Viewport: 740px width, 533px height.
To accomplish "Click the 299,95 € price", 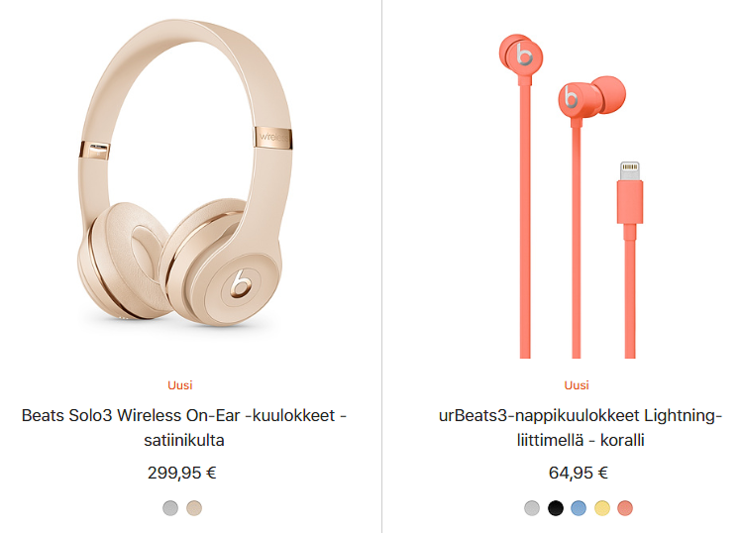I will click(x=182, y=473).
